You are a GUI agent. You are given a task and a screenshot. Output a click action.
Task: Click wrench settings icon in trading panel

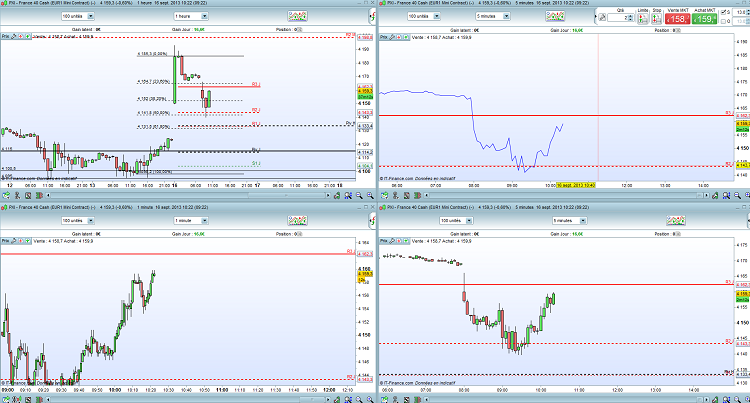tap(602, 18)
